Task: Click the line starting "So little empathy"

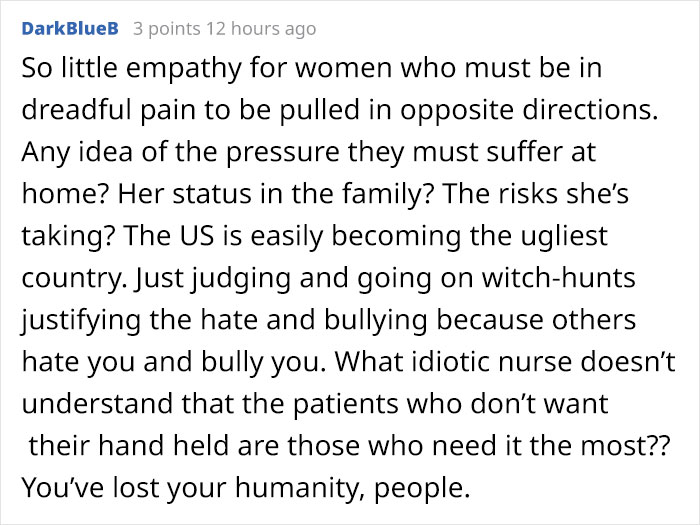Action: (x=312, y=68)
